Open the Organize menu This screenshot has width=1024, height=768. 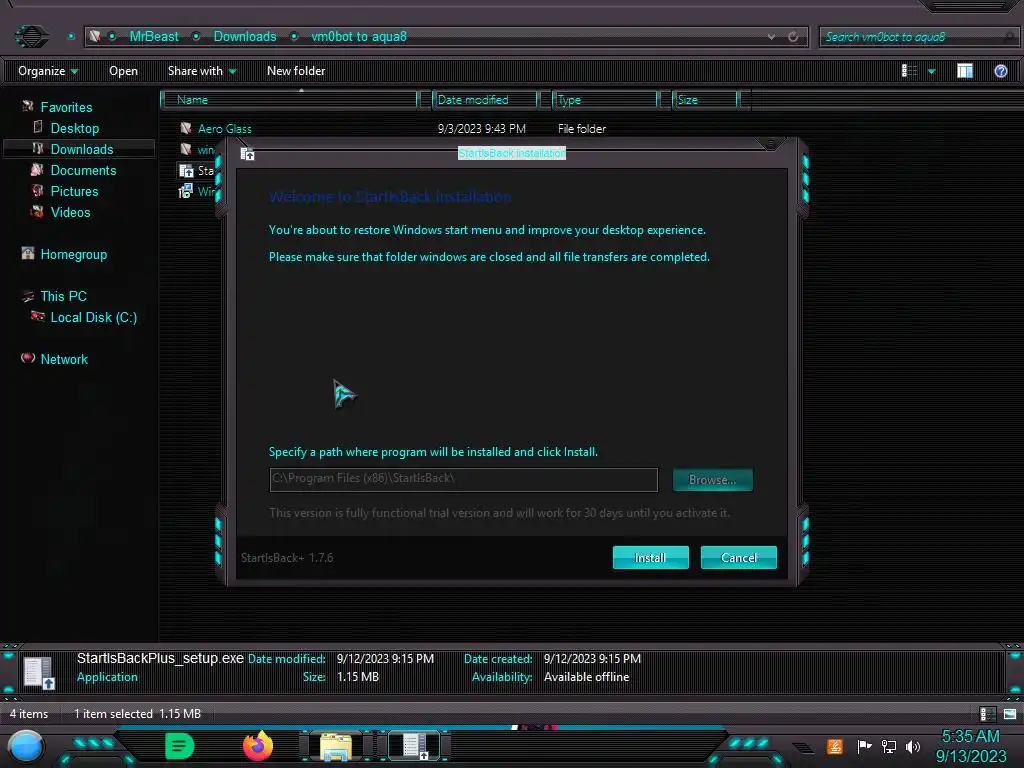(48, 71)
